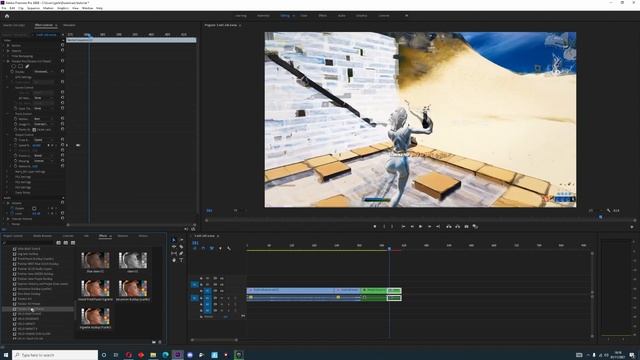Click Home button at top left
The width and height of the screenshot is (640, 360).
[7, 16]
